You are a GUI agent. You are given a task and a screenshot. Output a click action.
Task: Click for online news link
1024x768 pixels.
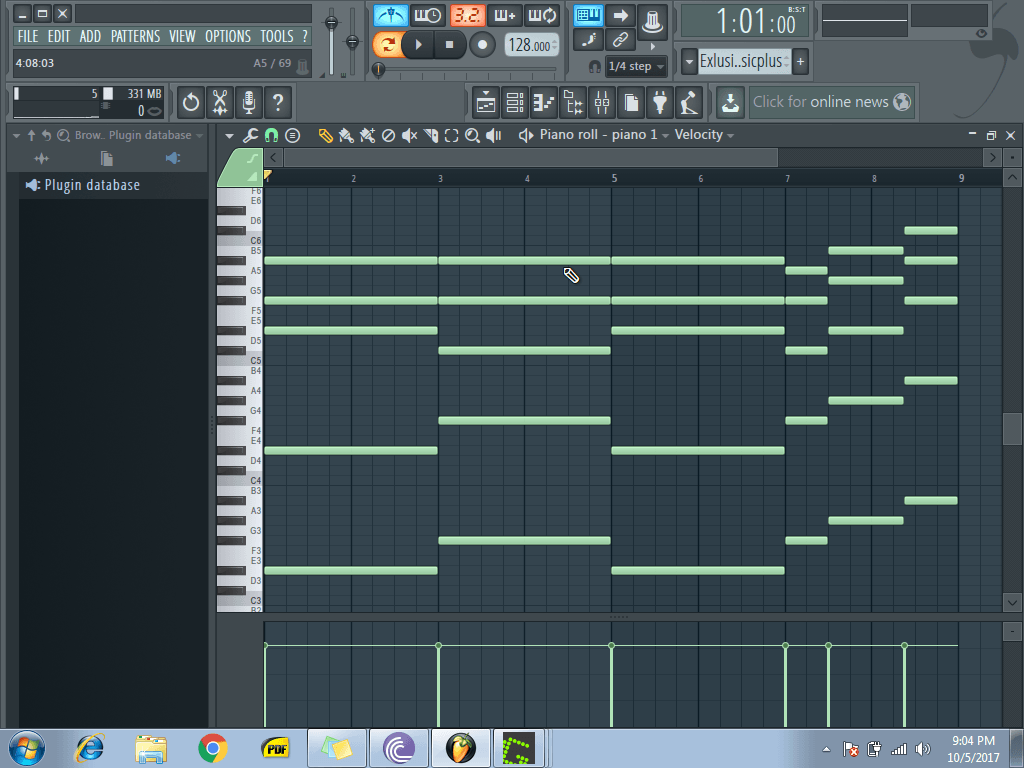[x=820, y=102]
